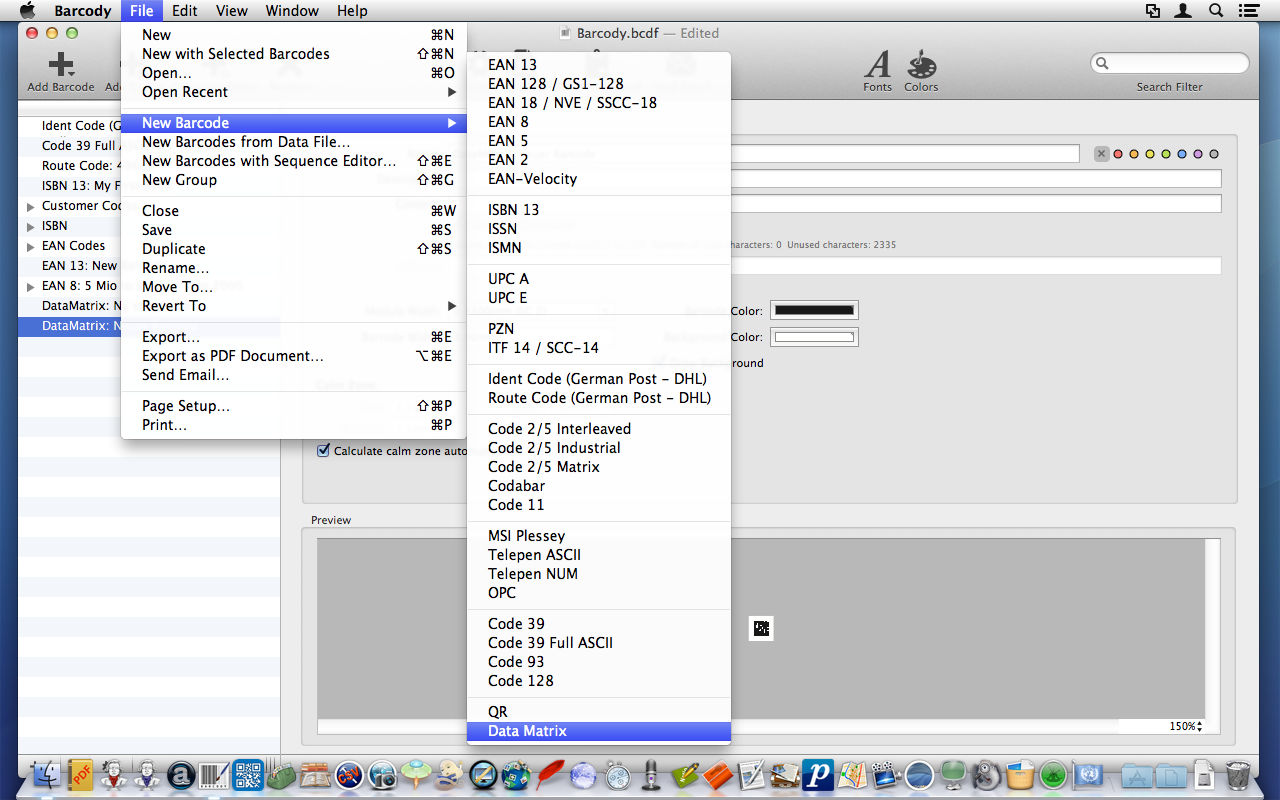Launch the red feather app in Dock
Viewport: 1280px width, 800px height.
(x=550, y=775)
